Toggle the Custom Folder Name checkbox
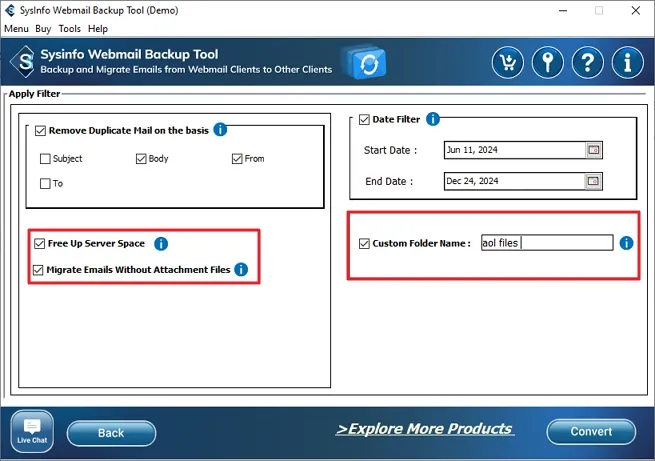 364,243
